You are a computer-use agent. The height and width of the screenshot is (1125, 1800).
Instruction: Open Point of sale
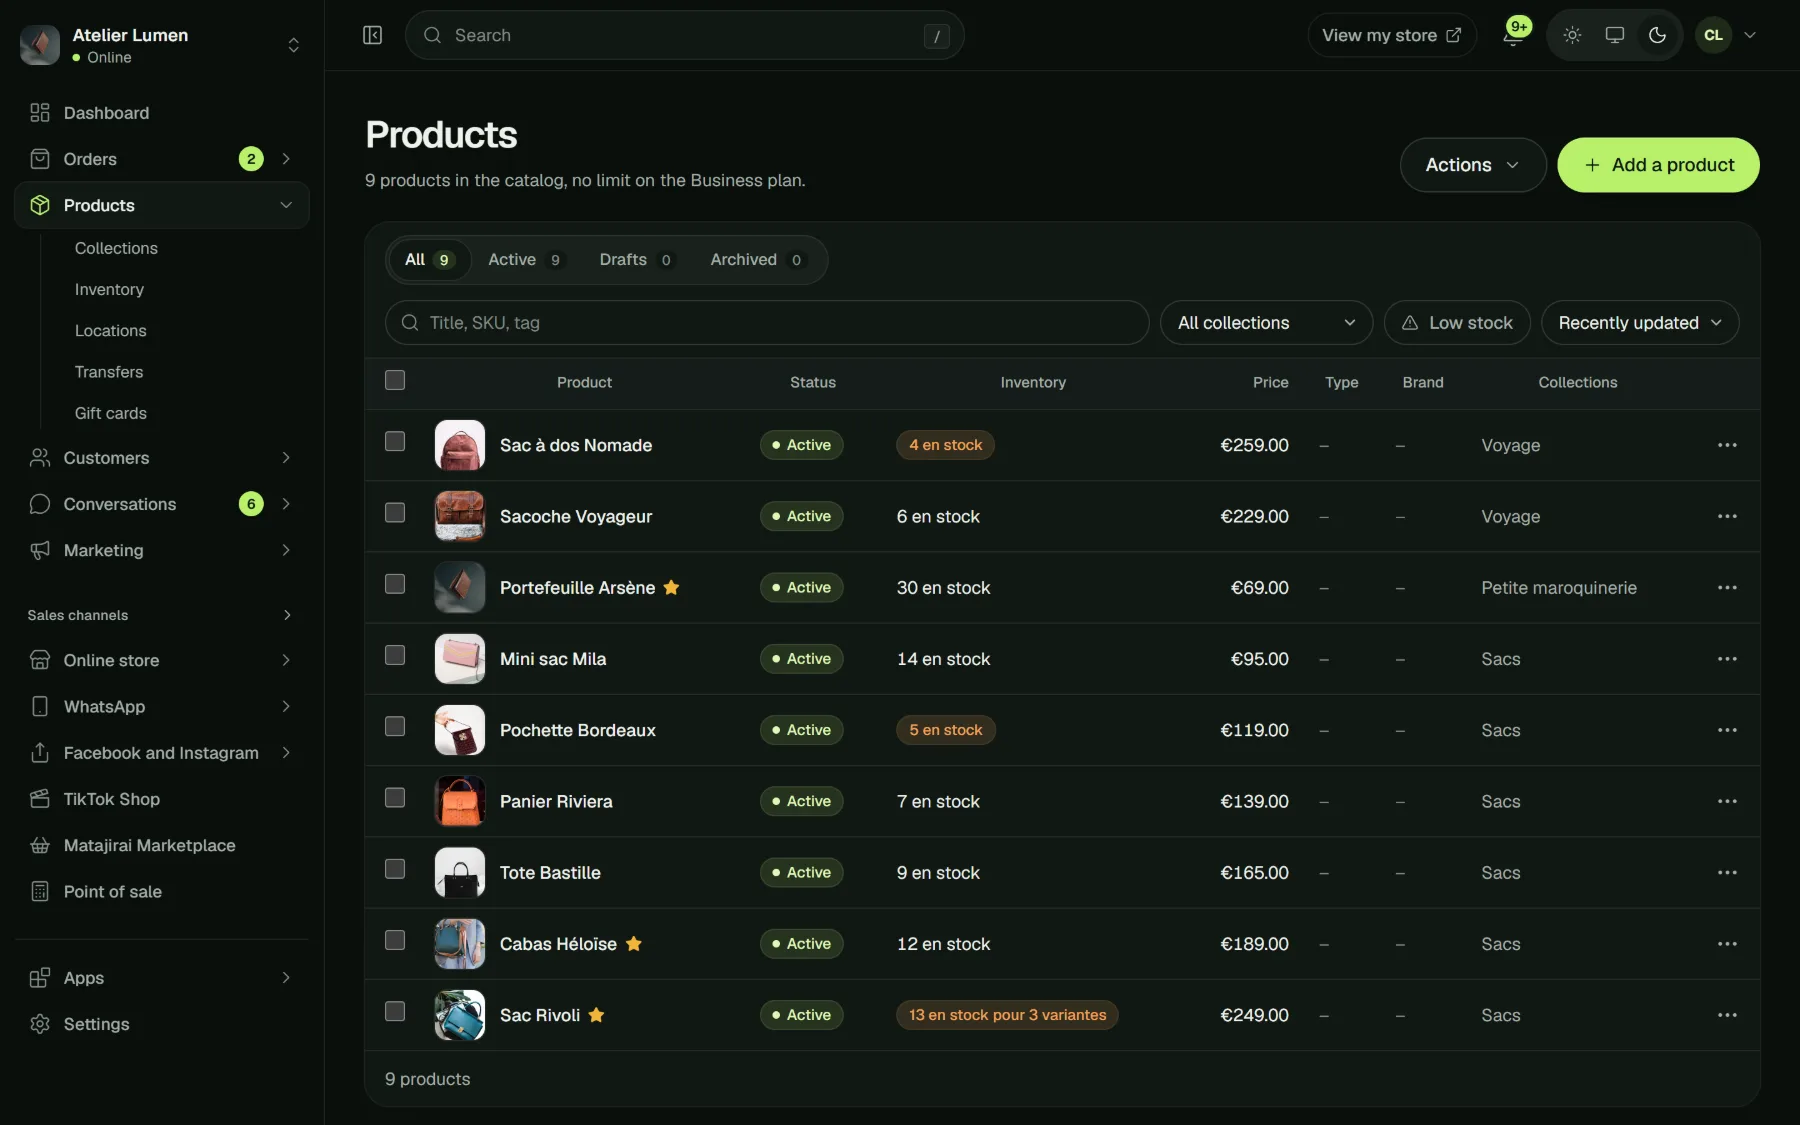[162, 891]
